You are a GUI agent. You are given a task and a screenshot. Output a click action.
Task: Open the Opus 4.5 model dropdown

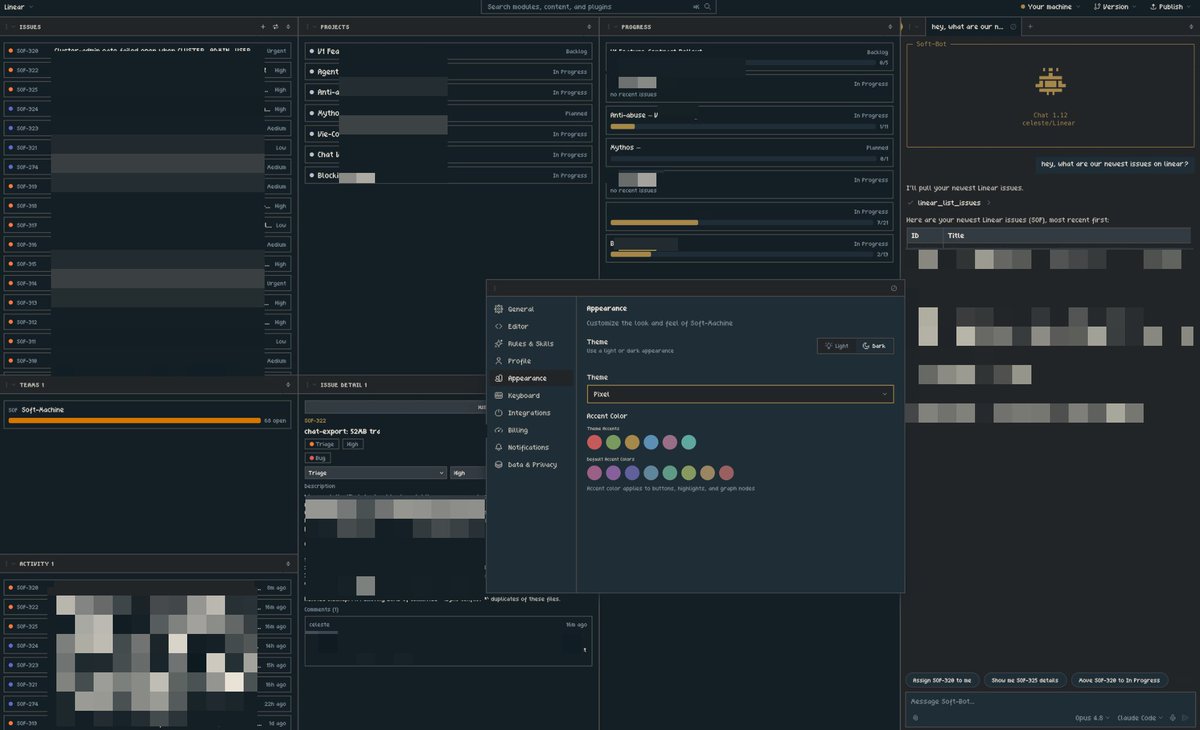click(1093, 718)
